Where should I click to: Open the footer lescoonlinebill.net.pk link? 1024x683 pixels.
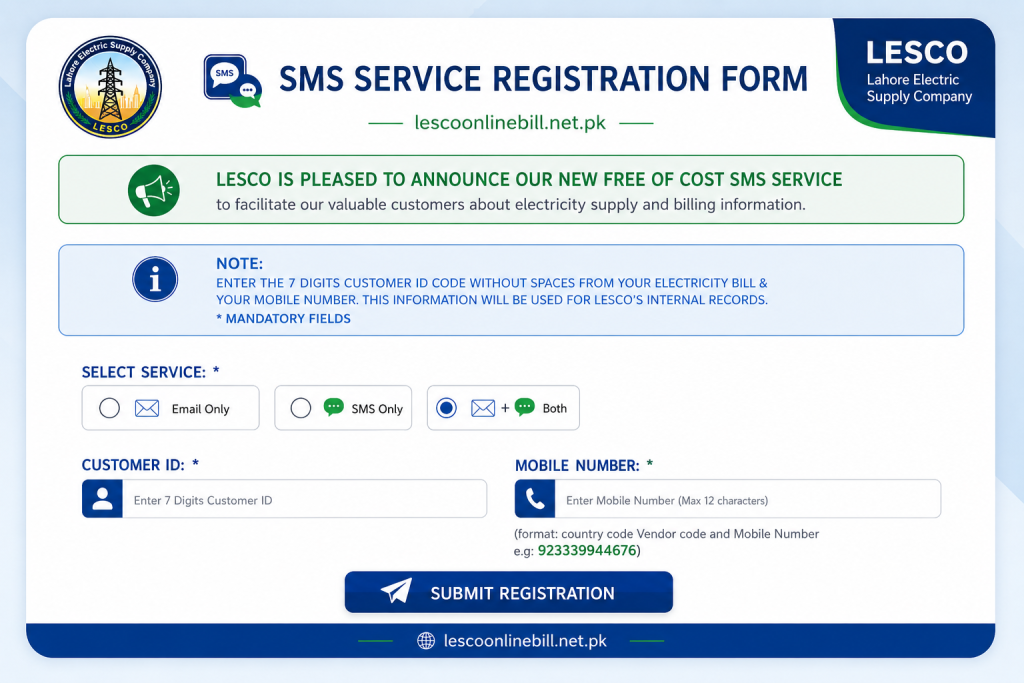pos(525,641)
